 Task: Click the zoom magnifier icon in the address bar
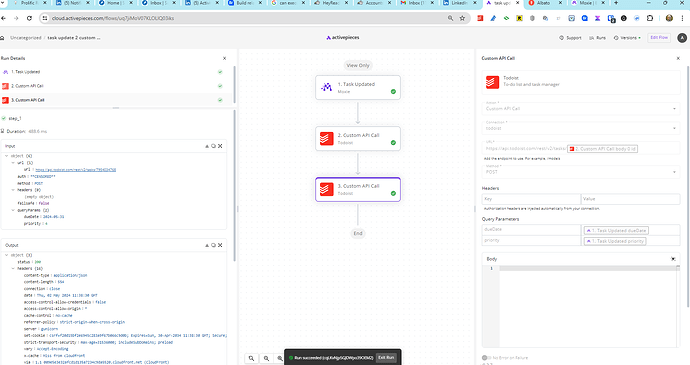pyautogui.click(x=450, y=18)
